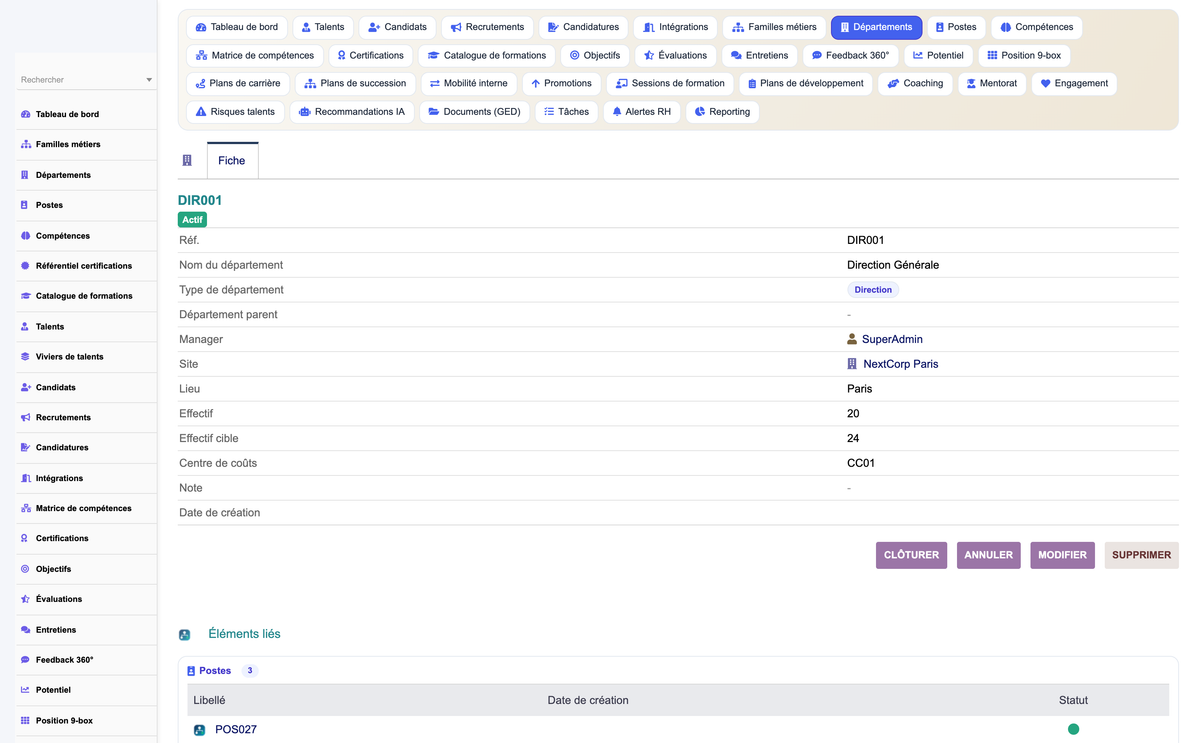The image size is (1200, 743).
Task: Open Feedback 360° in the sidebar
Action: (x=65, y=660)
